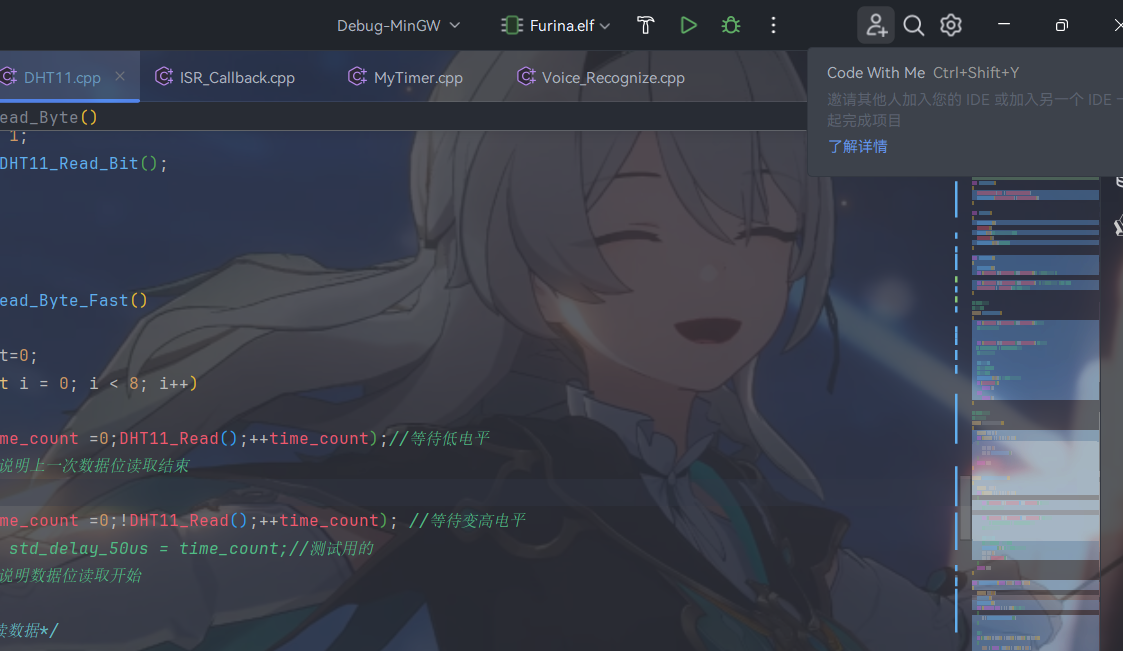Switch to the DHT11.cpp tab
1123x651 pixels.
click(62, 77)
